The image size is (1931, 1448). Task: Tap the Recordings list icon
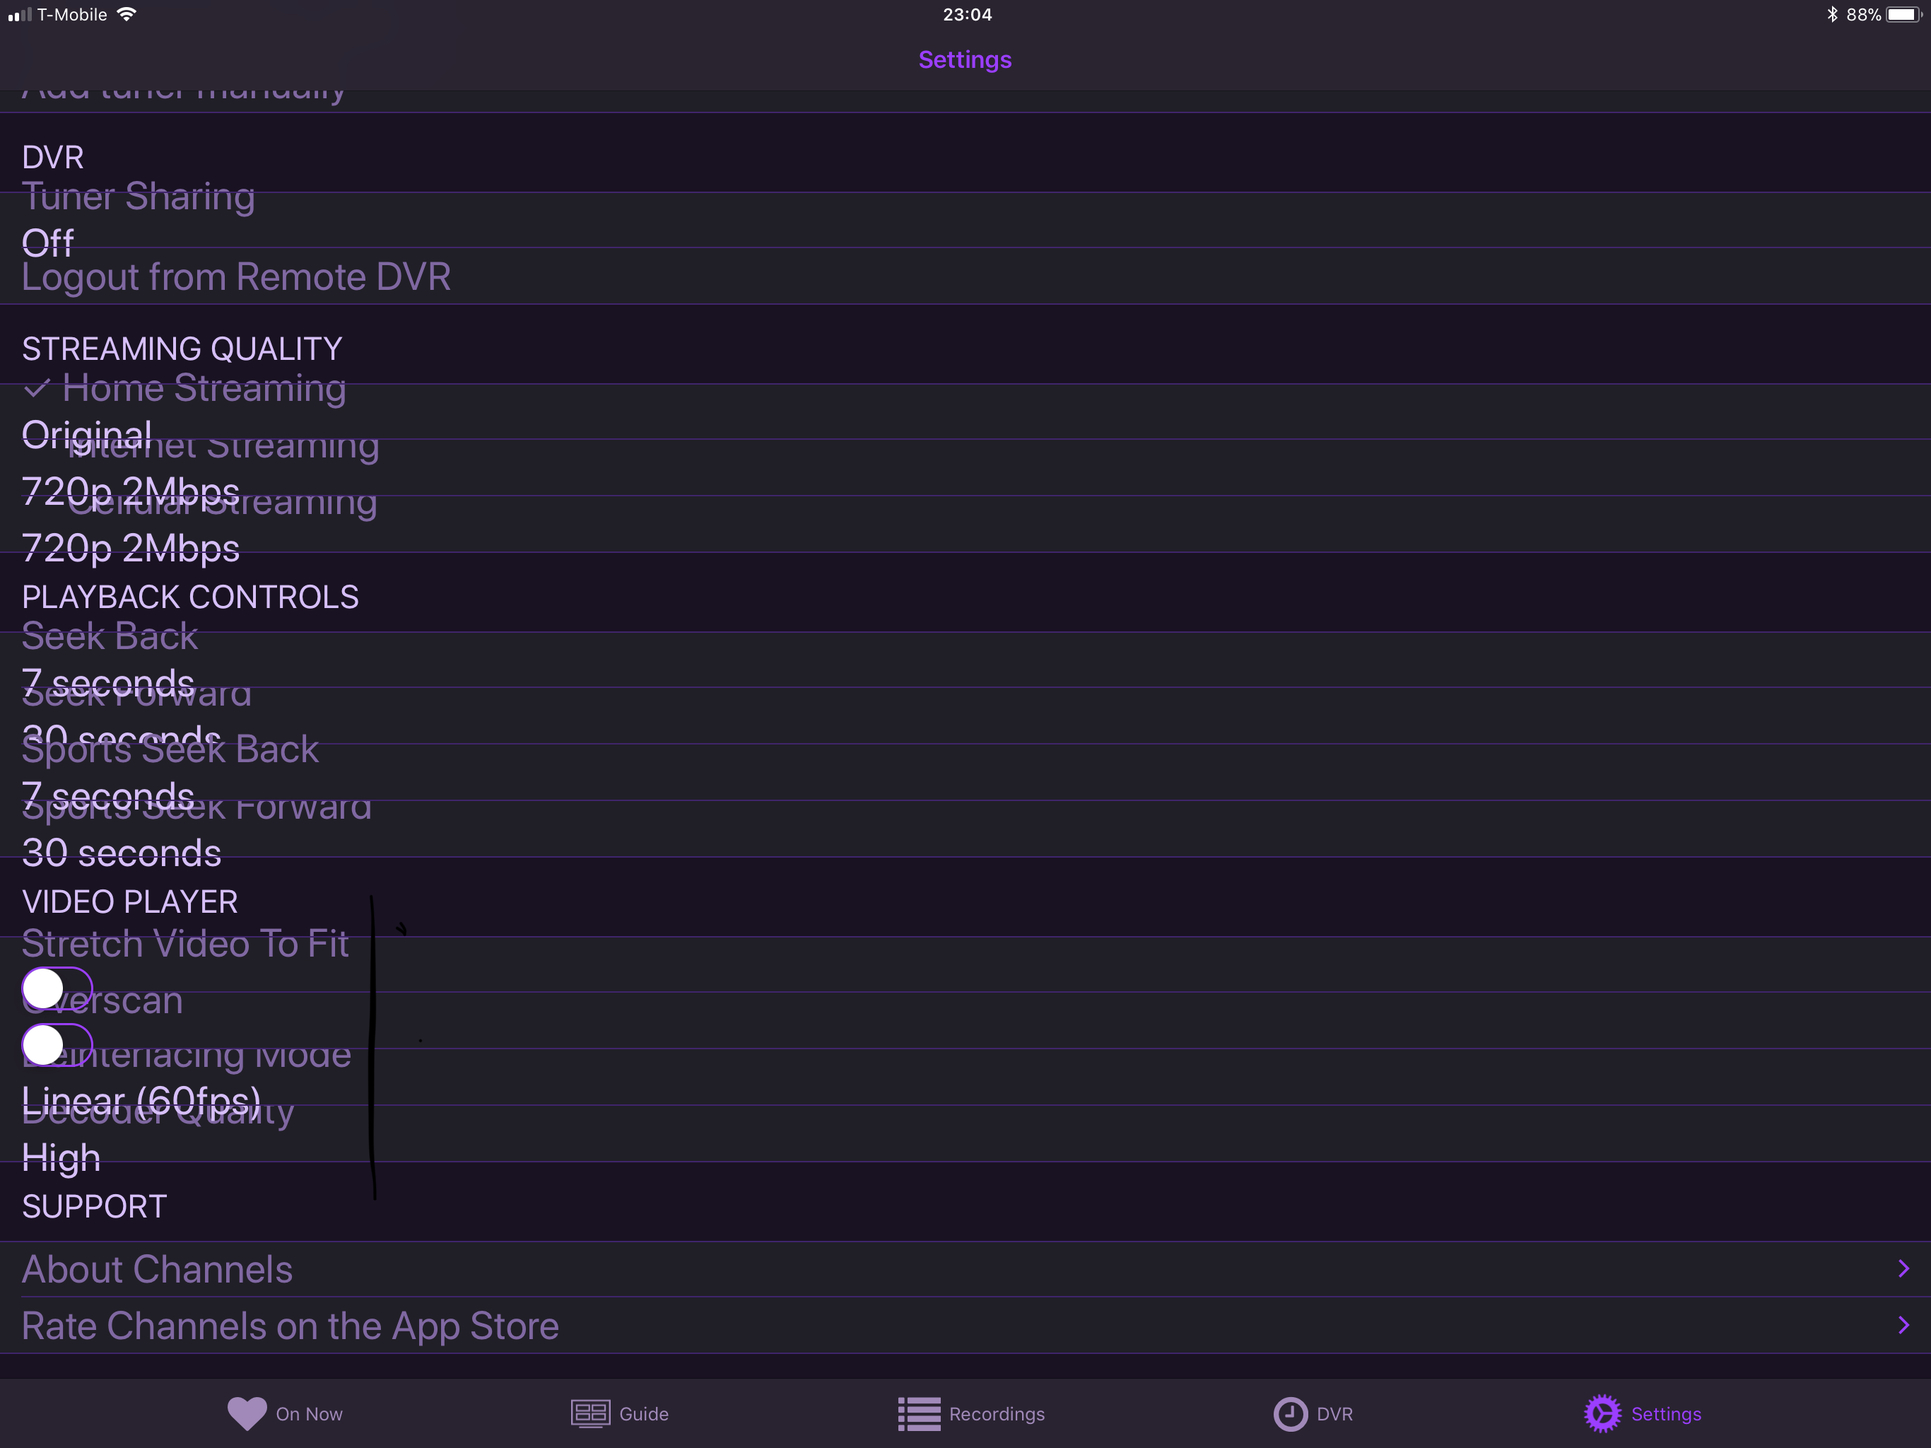[x=918, y=1413]
